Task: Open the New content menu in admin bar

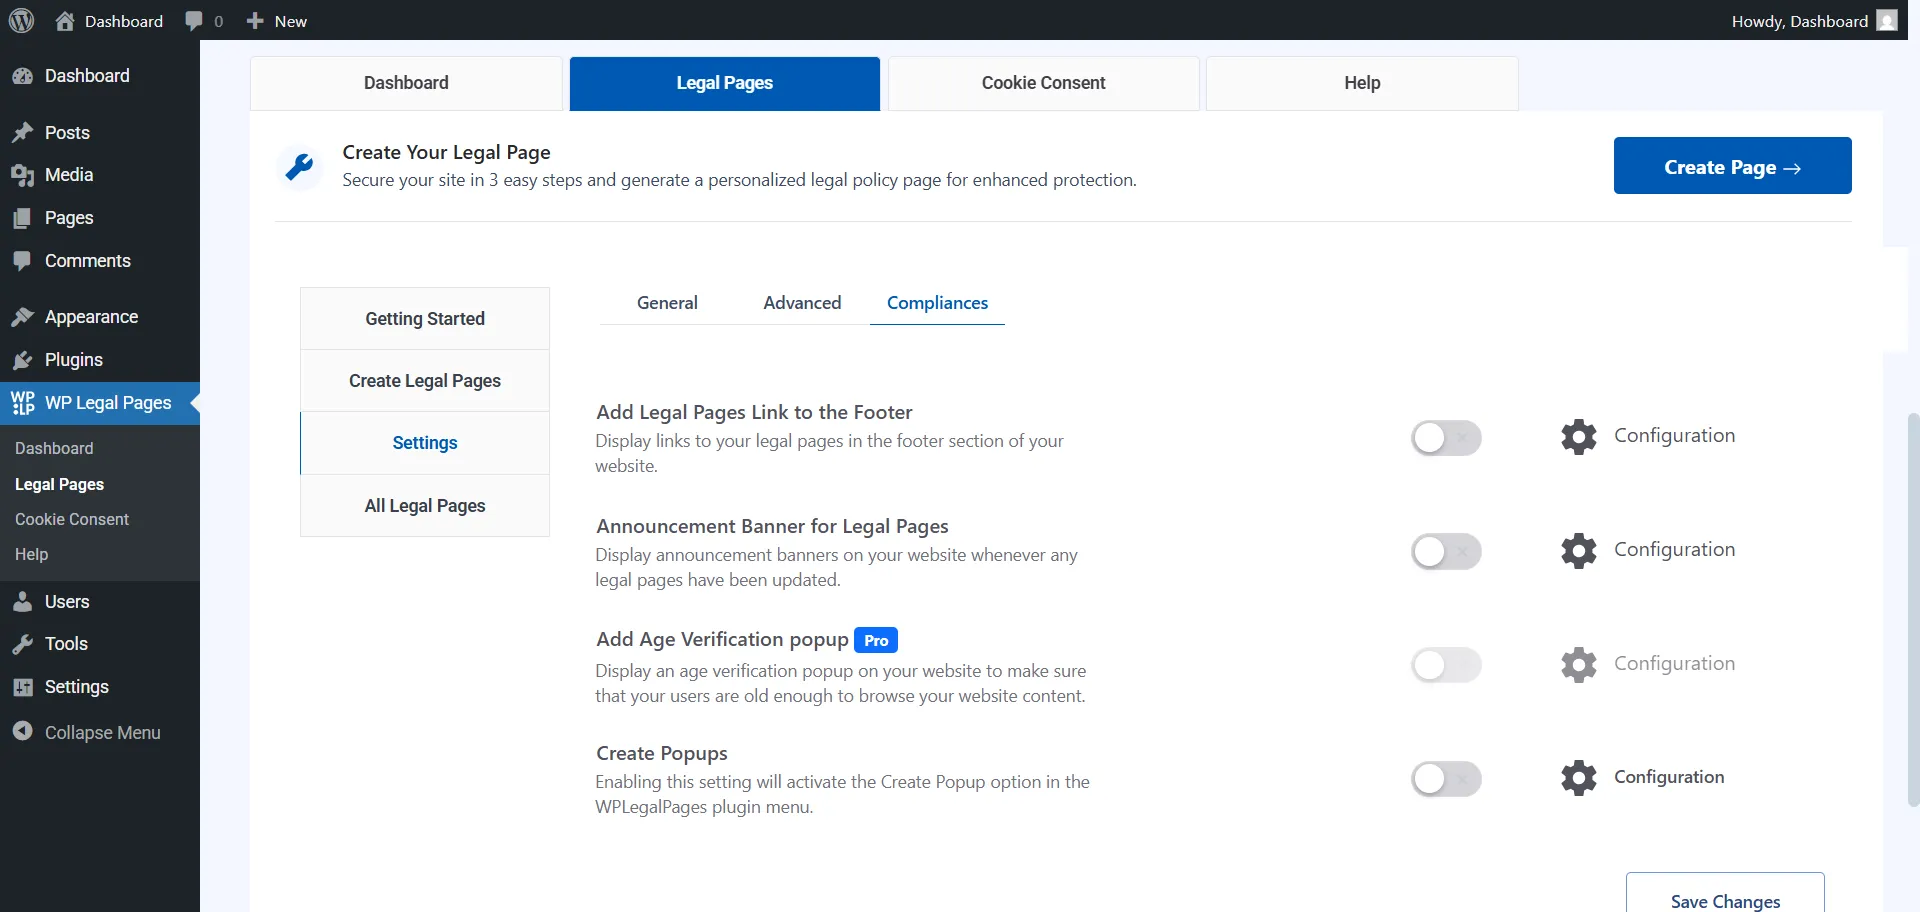Action: 276,21
